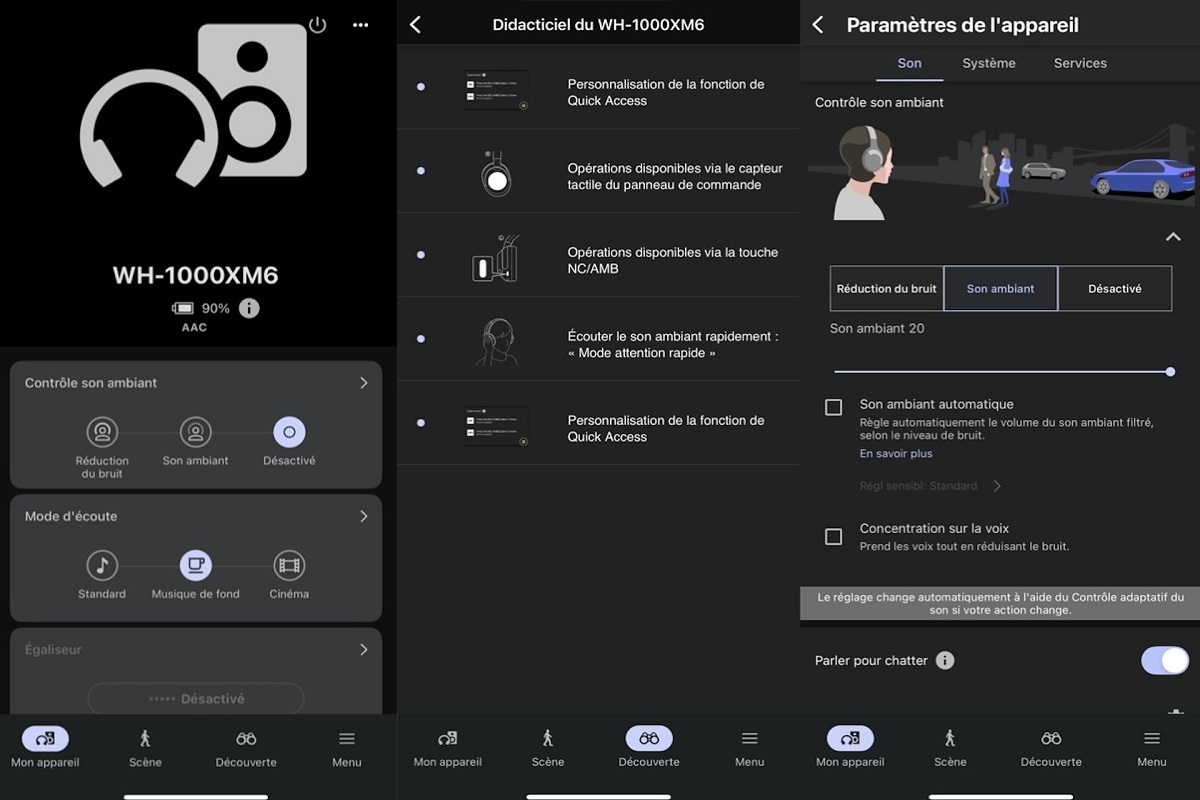This screenshot has width=1200, height=800.
Task: Open Scène on the home screen's bottom bar
Action: [x=145, y=746]
